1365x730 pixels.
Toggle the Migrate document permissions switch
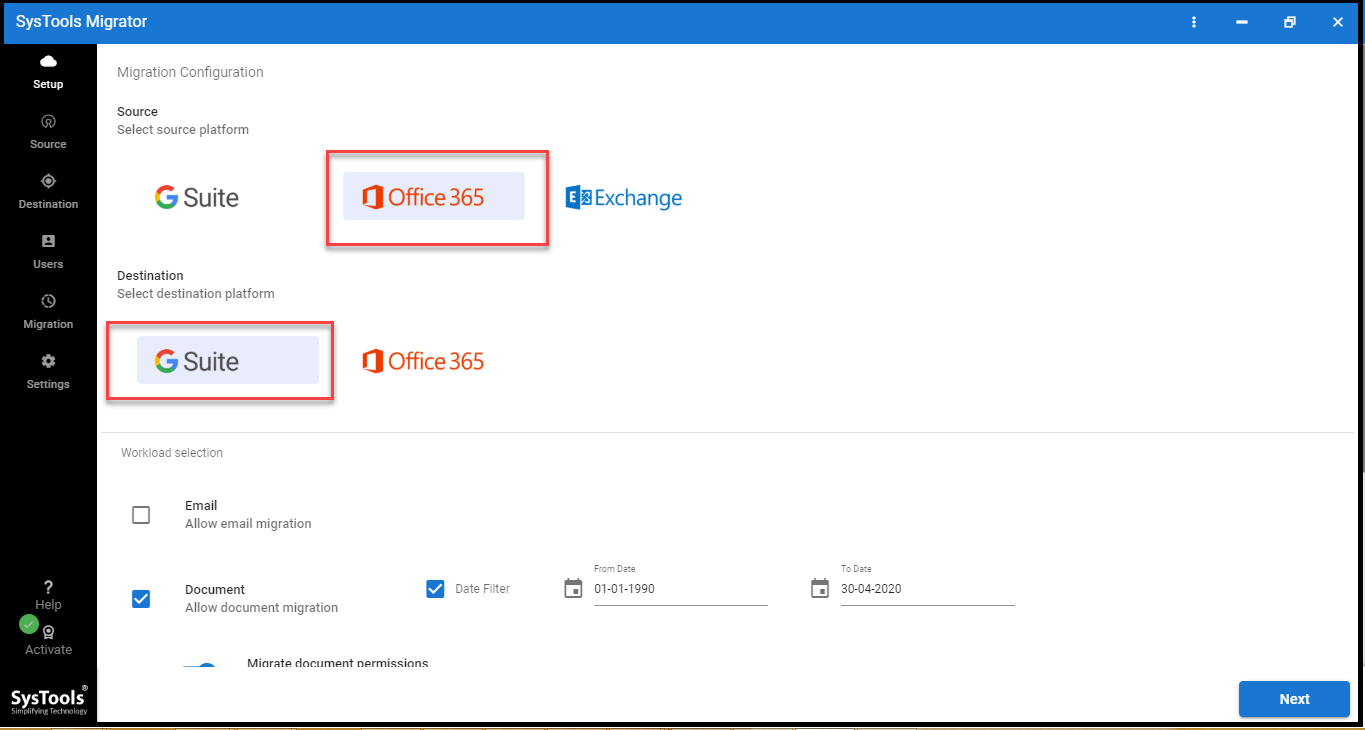tap(199, 668)
